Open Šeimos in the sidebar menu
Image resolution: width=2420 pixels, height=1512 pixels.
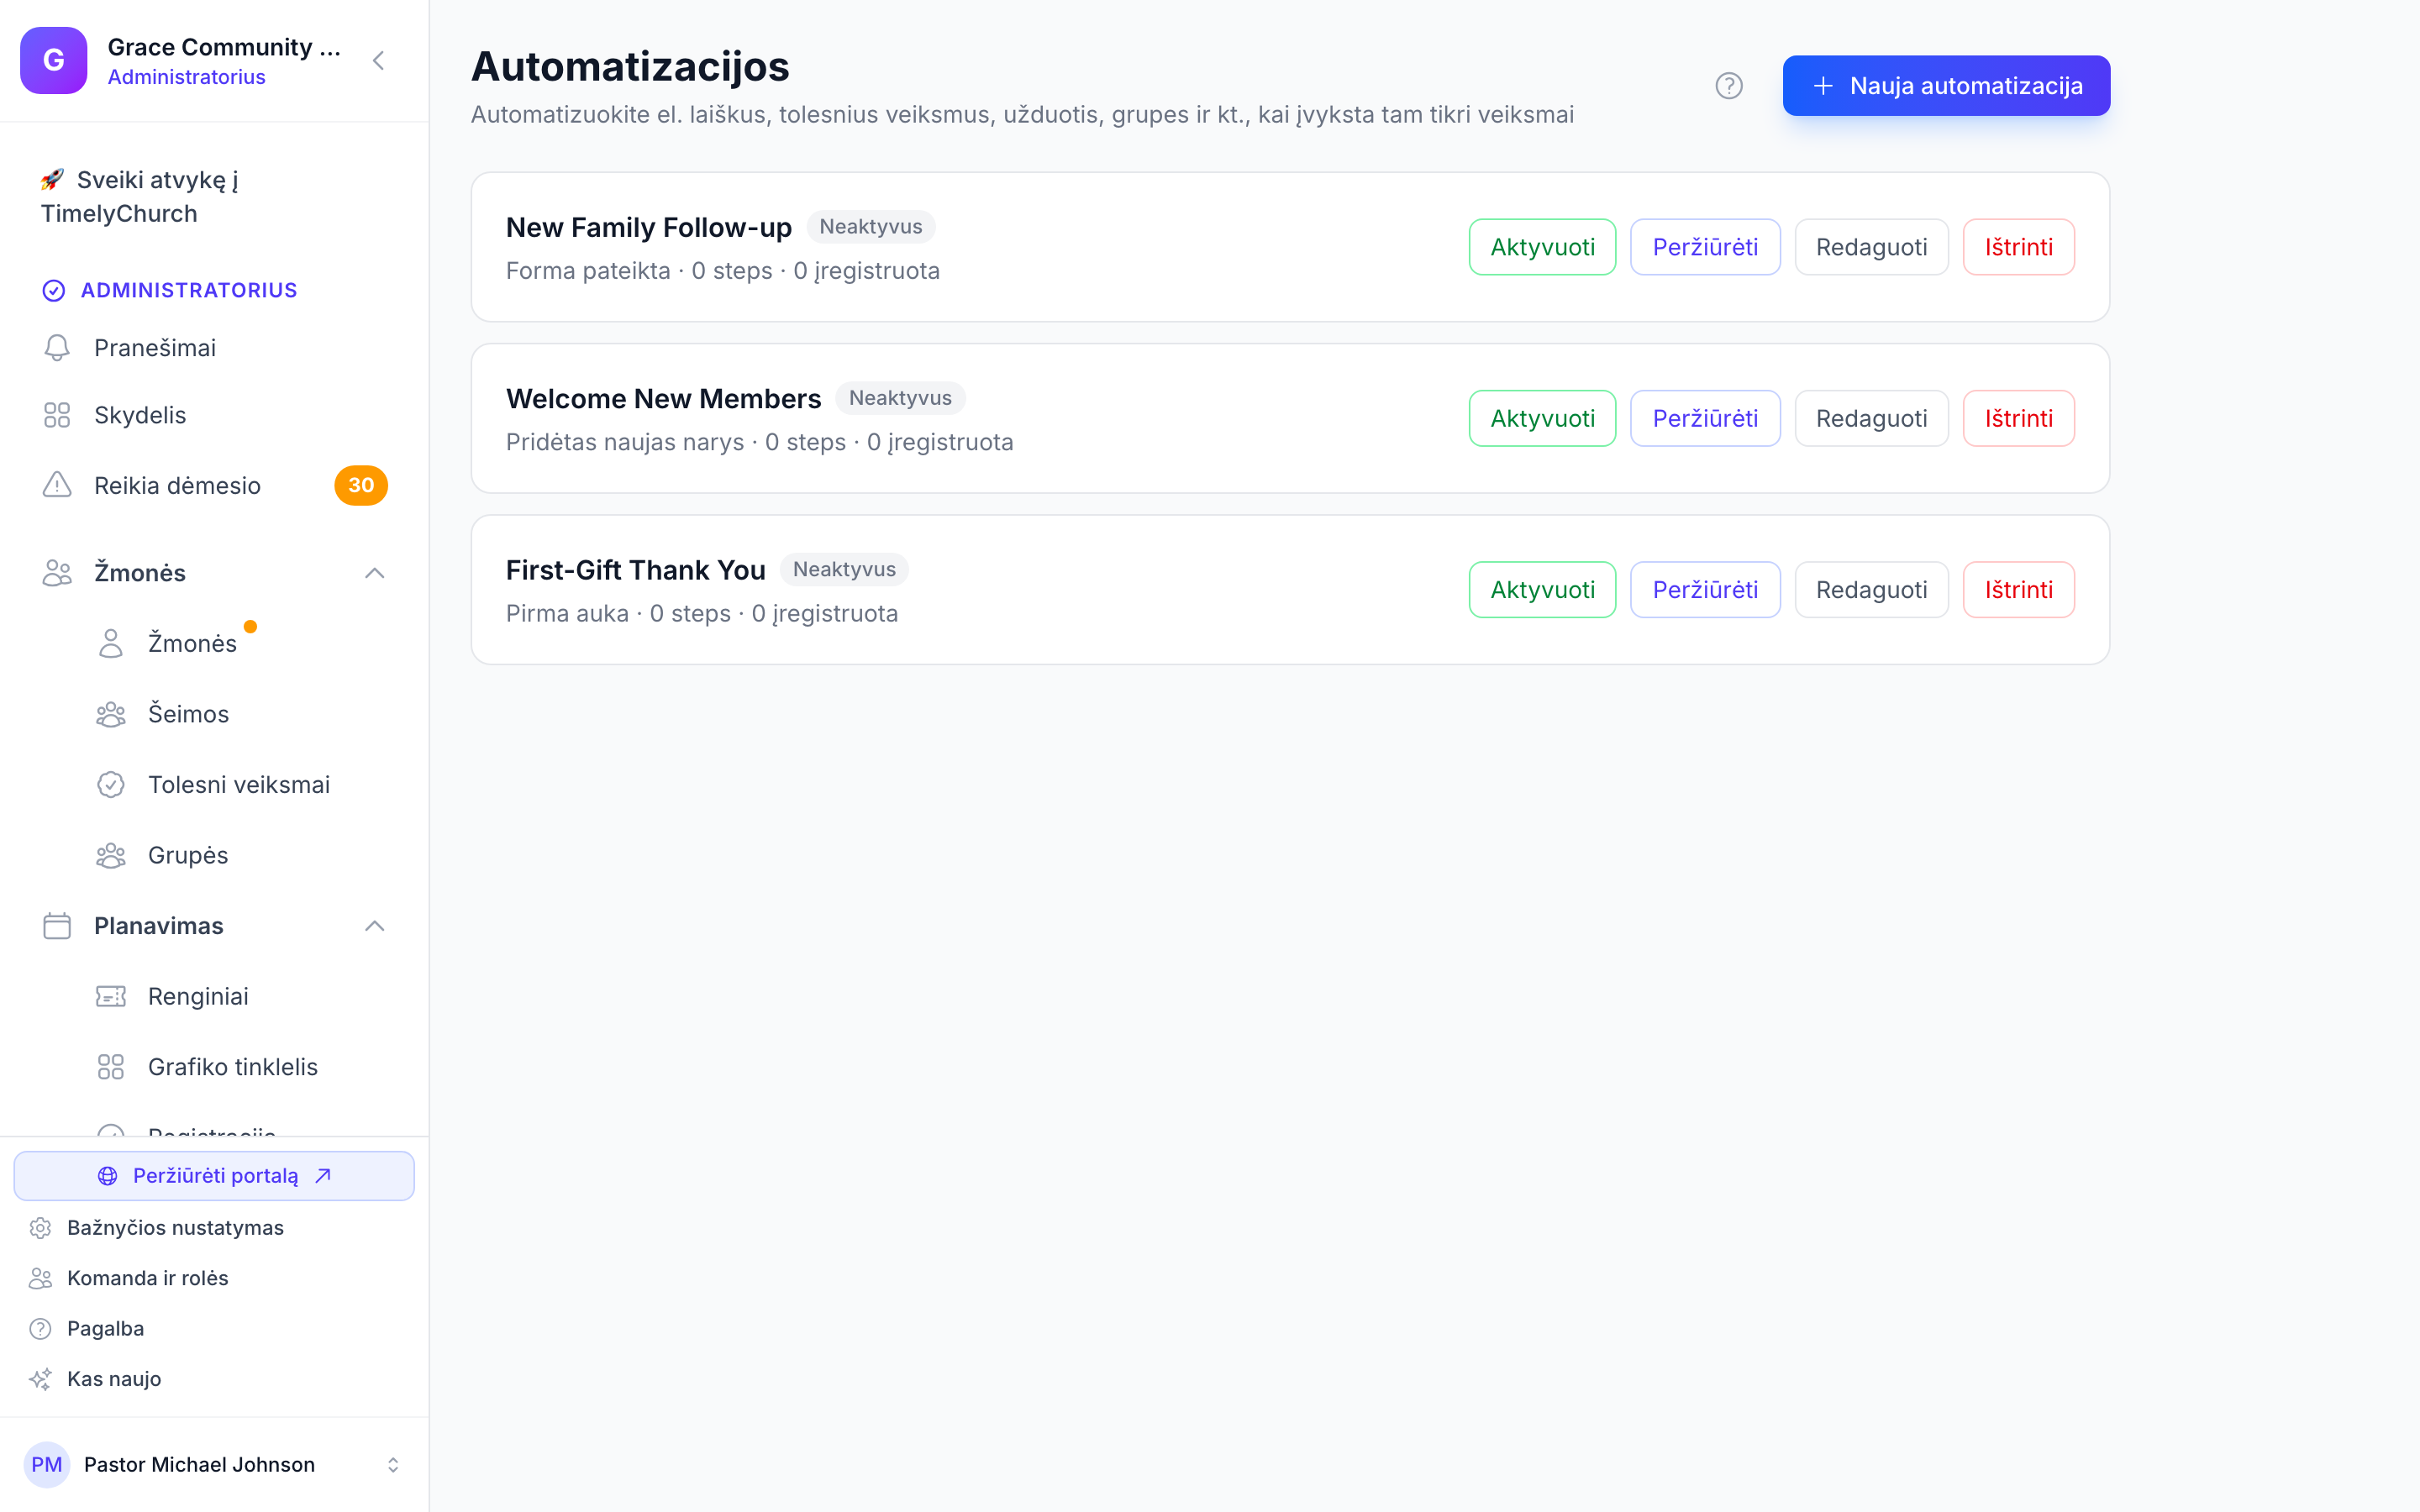click(x=188, y=714)
